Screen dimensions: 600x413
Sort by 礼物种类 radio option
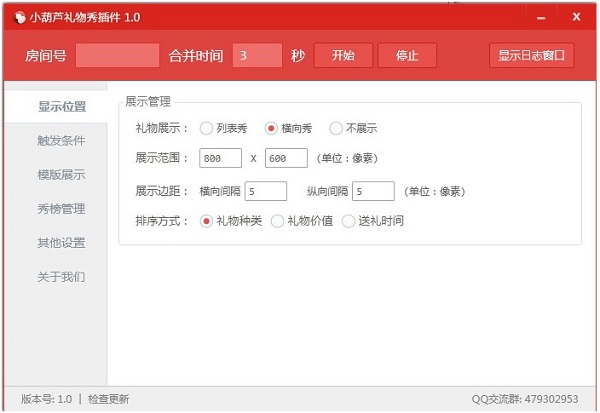click(231, 221)
